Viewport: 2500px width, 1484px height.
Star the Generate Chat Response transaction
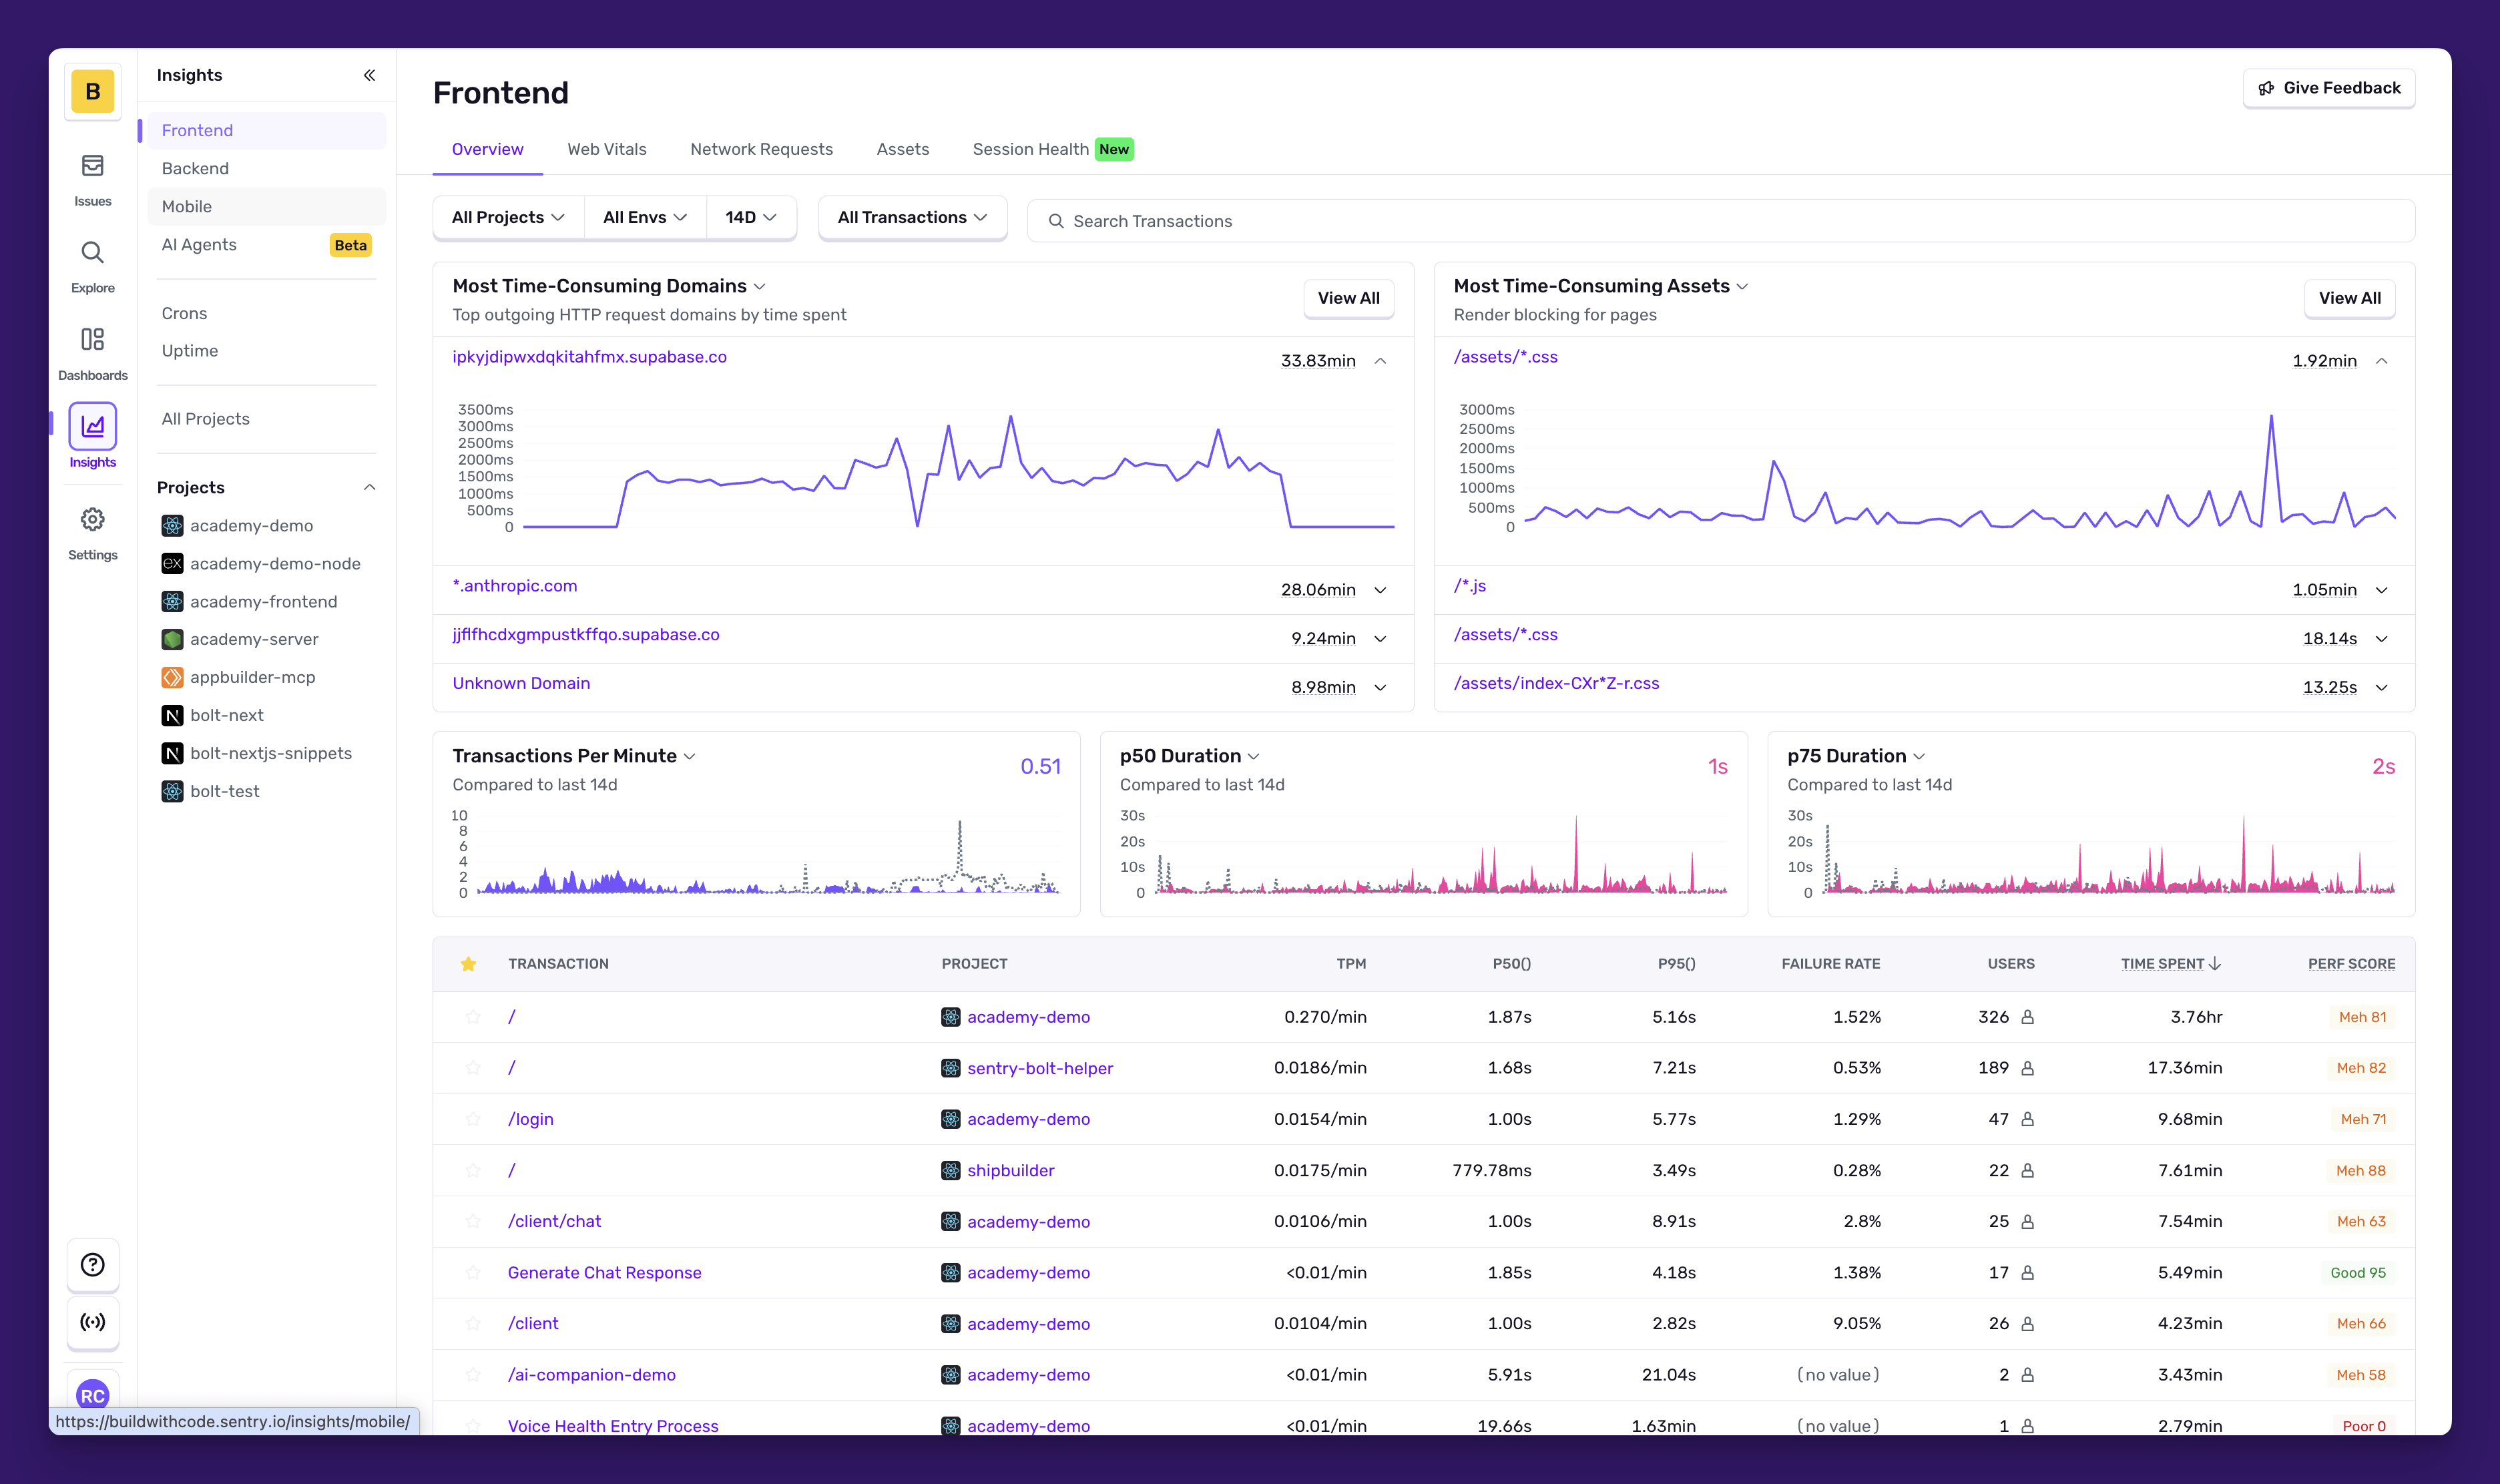(472, 1273)
